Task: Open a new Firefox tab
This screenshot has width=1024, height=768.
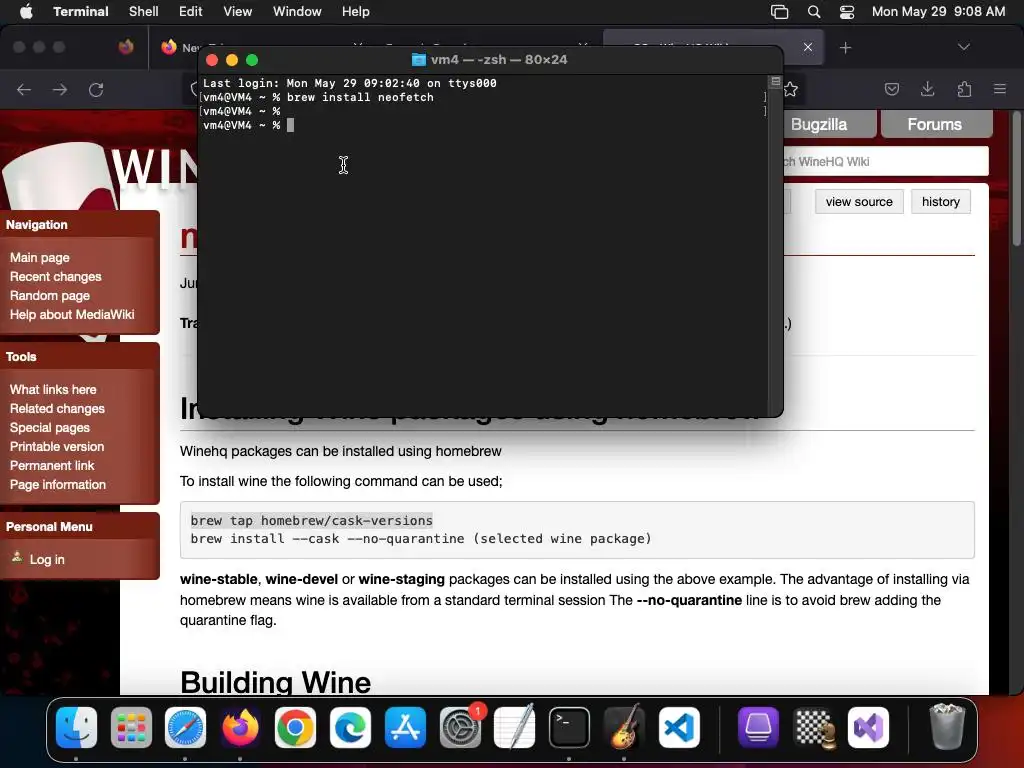Action: [846, 48]
